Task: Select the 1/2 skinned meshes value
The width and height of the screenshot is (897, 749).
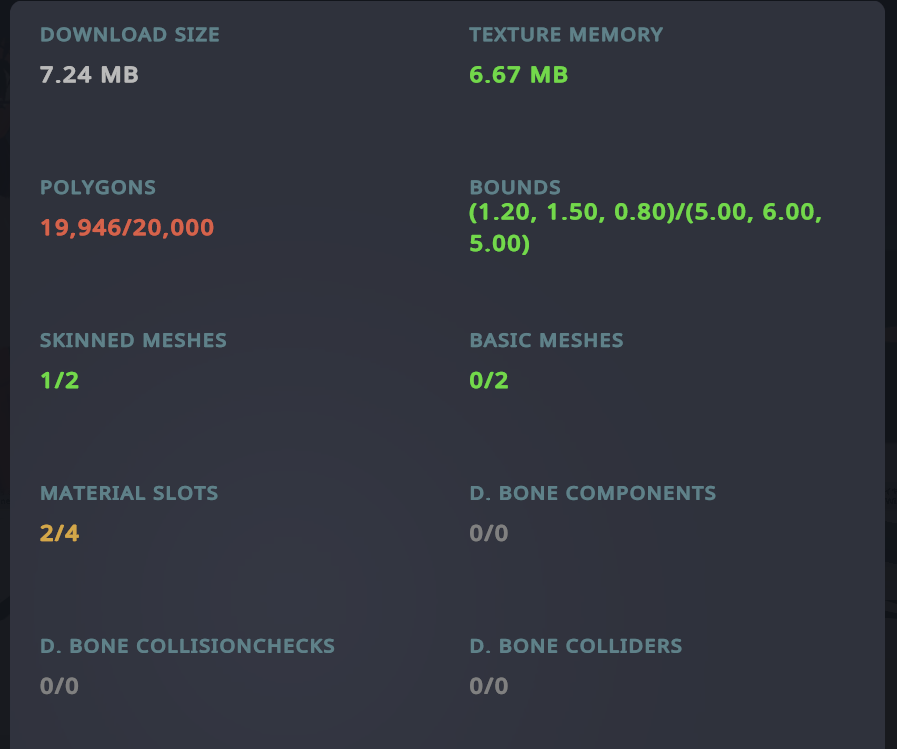Action: (59, 381)
